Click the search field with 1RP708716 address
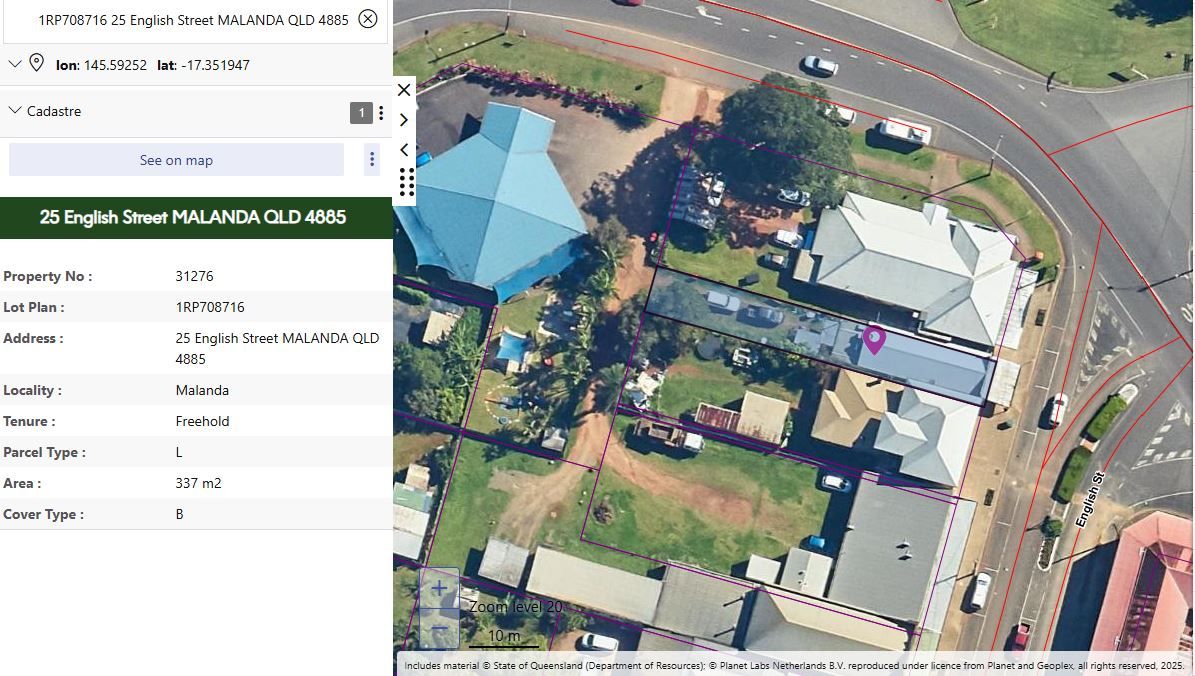Screen dimensions: 1195x676 (194, 20)
